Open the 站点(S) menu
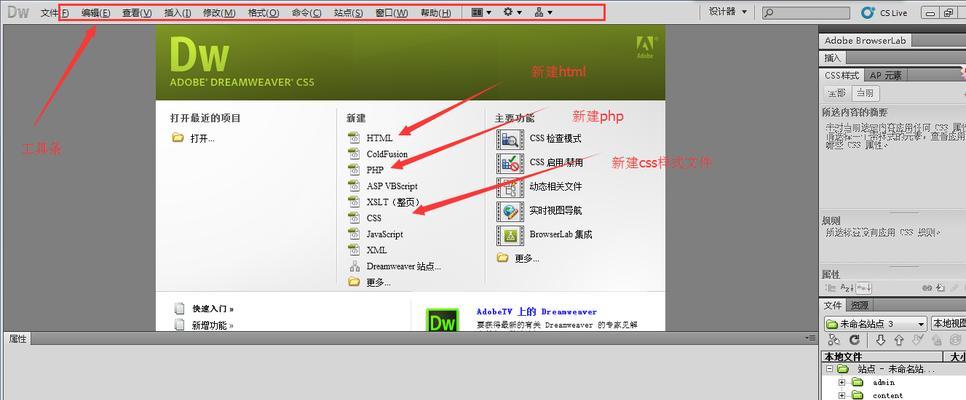The height and width of the screenshot is (400, 966). pyautogui.click(x=348, y=12)
